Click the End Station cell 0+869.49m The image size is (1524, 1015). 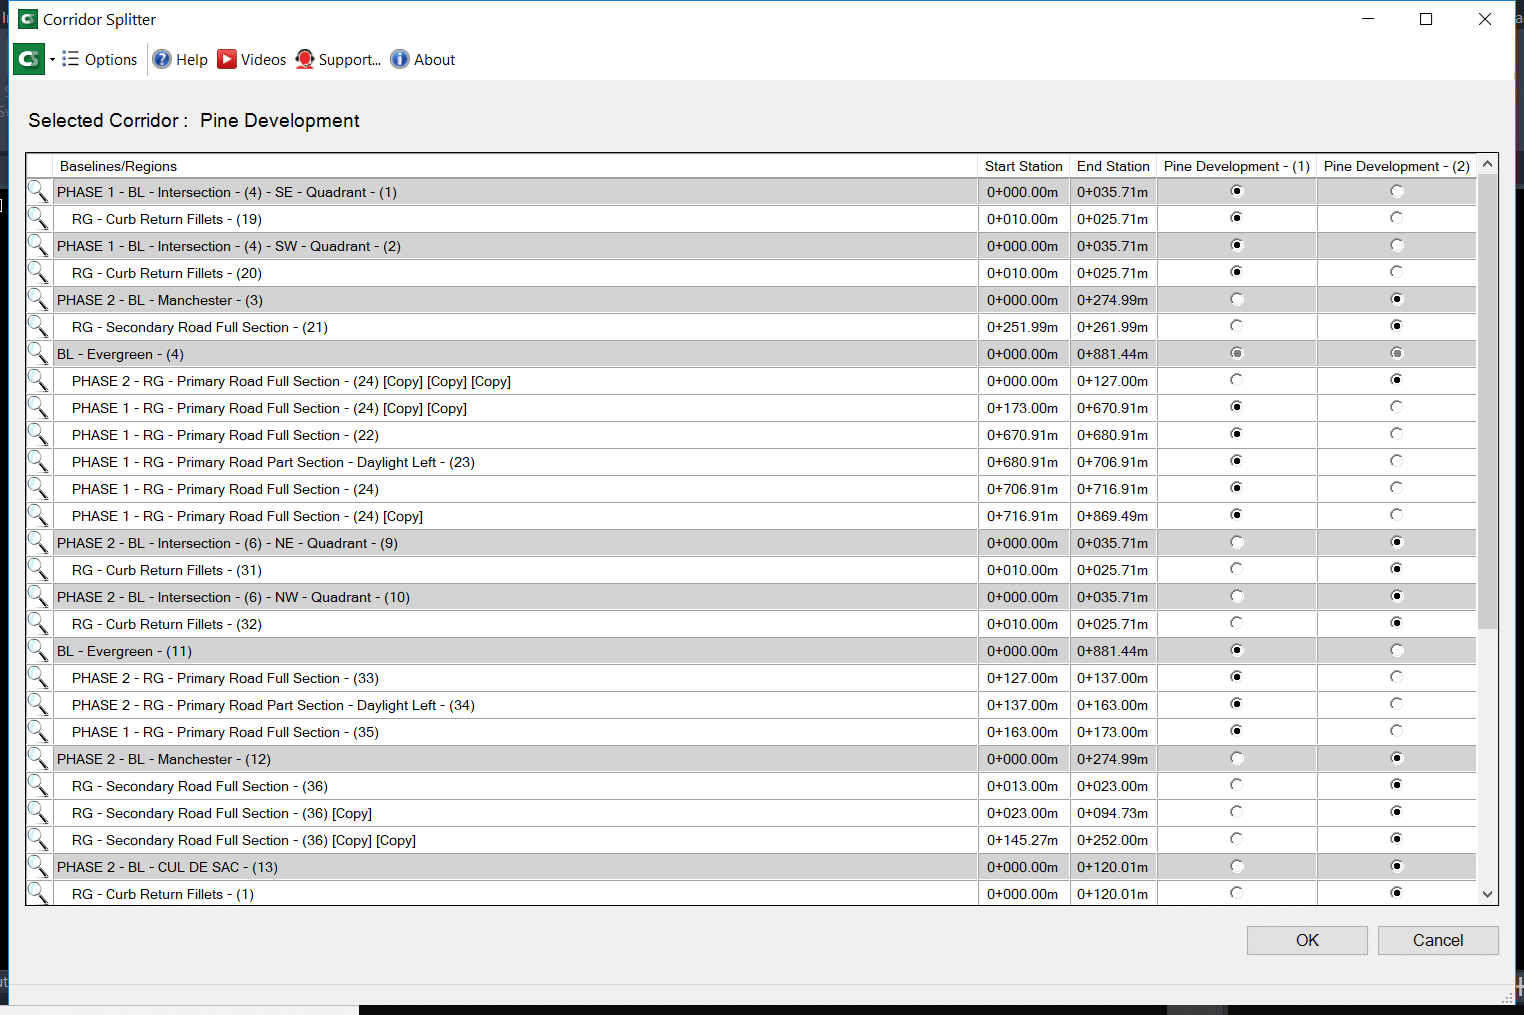point(1113,516)
